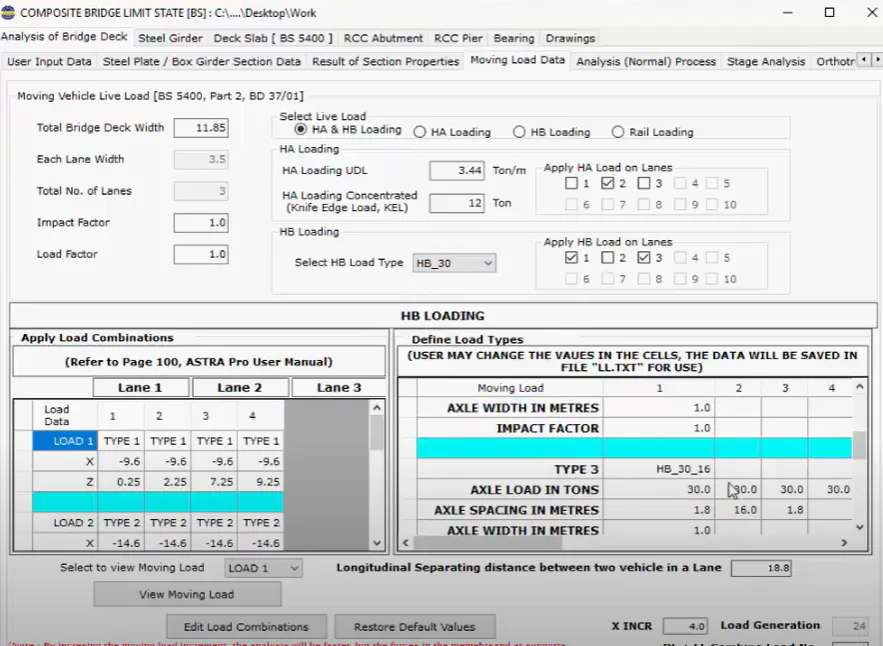Click the HB_30_16 cell in TYPE 3 row
The height and width of the screenshot is (646, 883).
[x=659, y=469]
